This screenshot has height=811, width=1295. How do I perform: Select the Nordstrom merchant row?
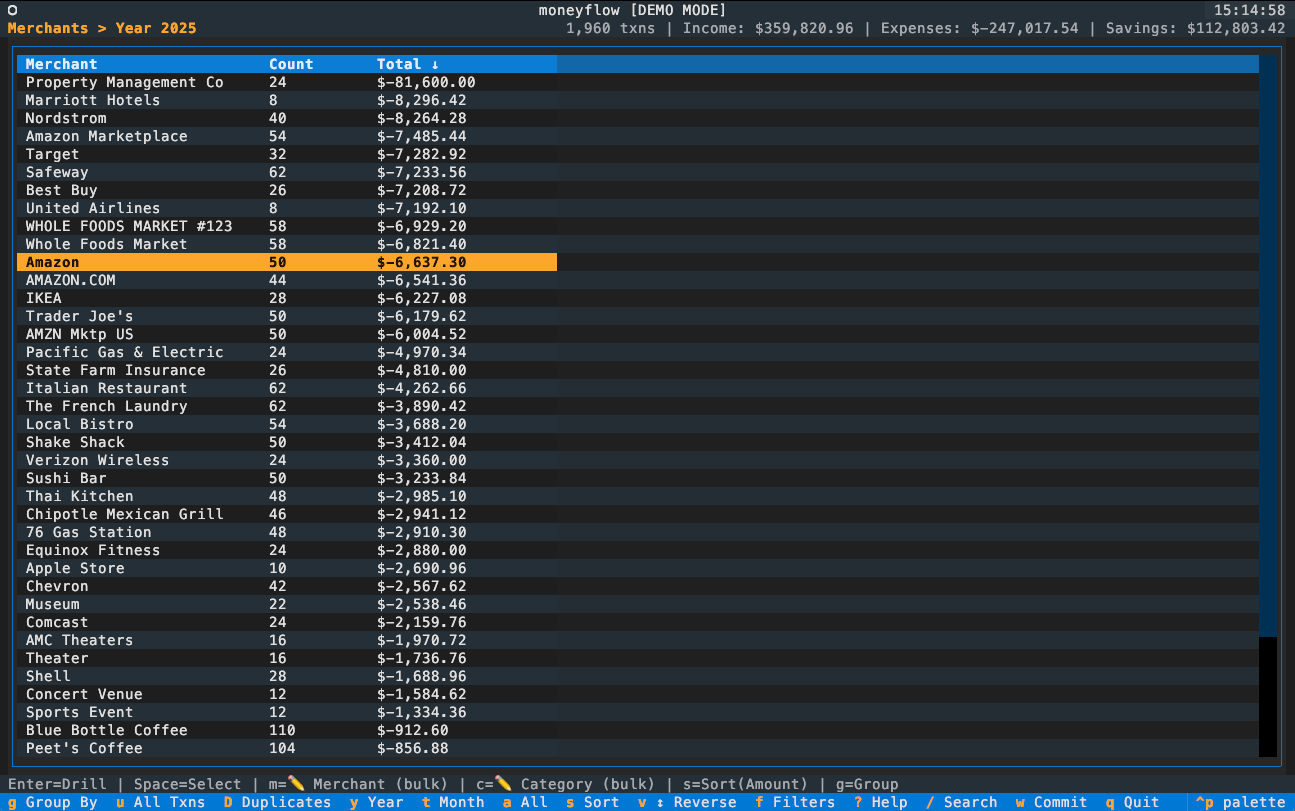(287, 118)
